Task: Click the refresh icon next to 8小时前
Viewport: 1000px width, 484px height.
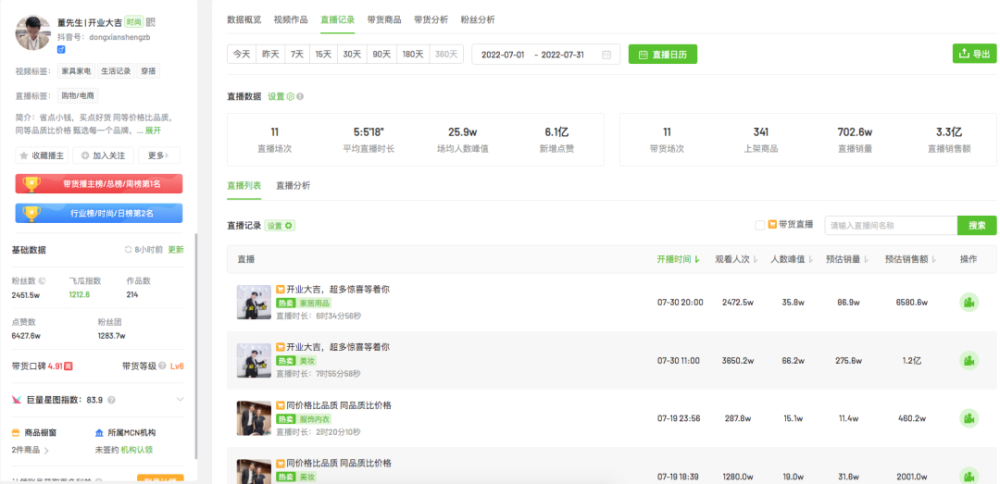Action: pyautogui.click(x=128, y=250)
